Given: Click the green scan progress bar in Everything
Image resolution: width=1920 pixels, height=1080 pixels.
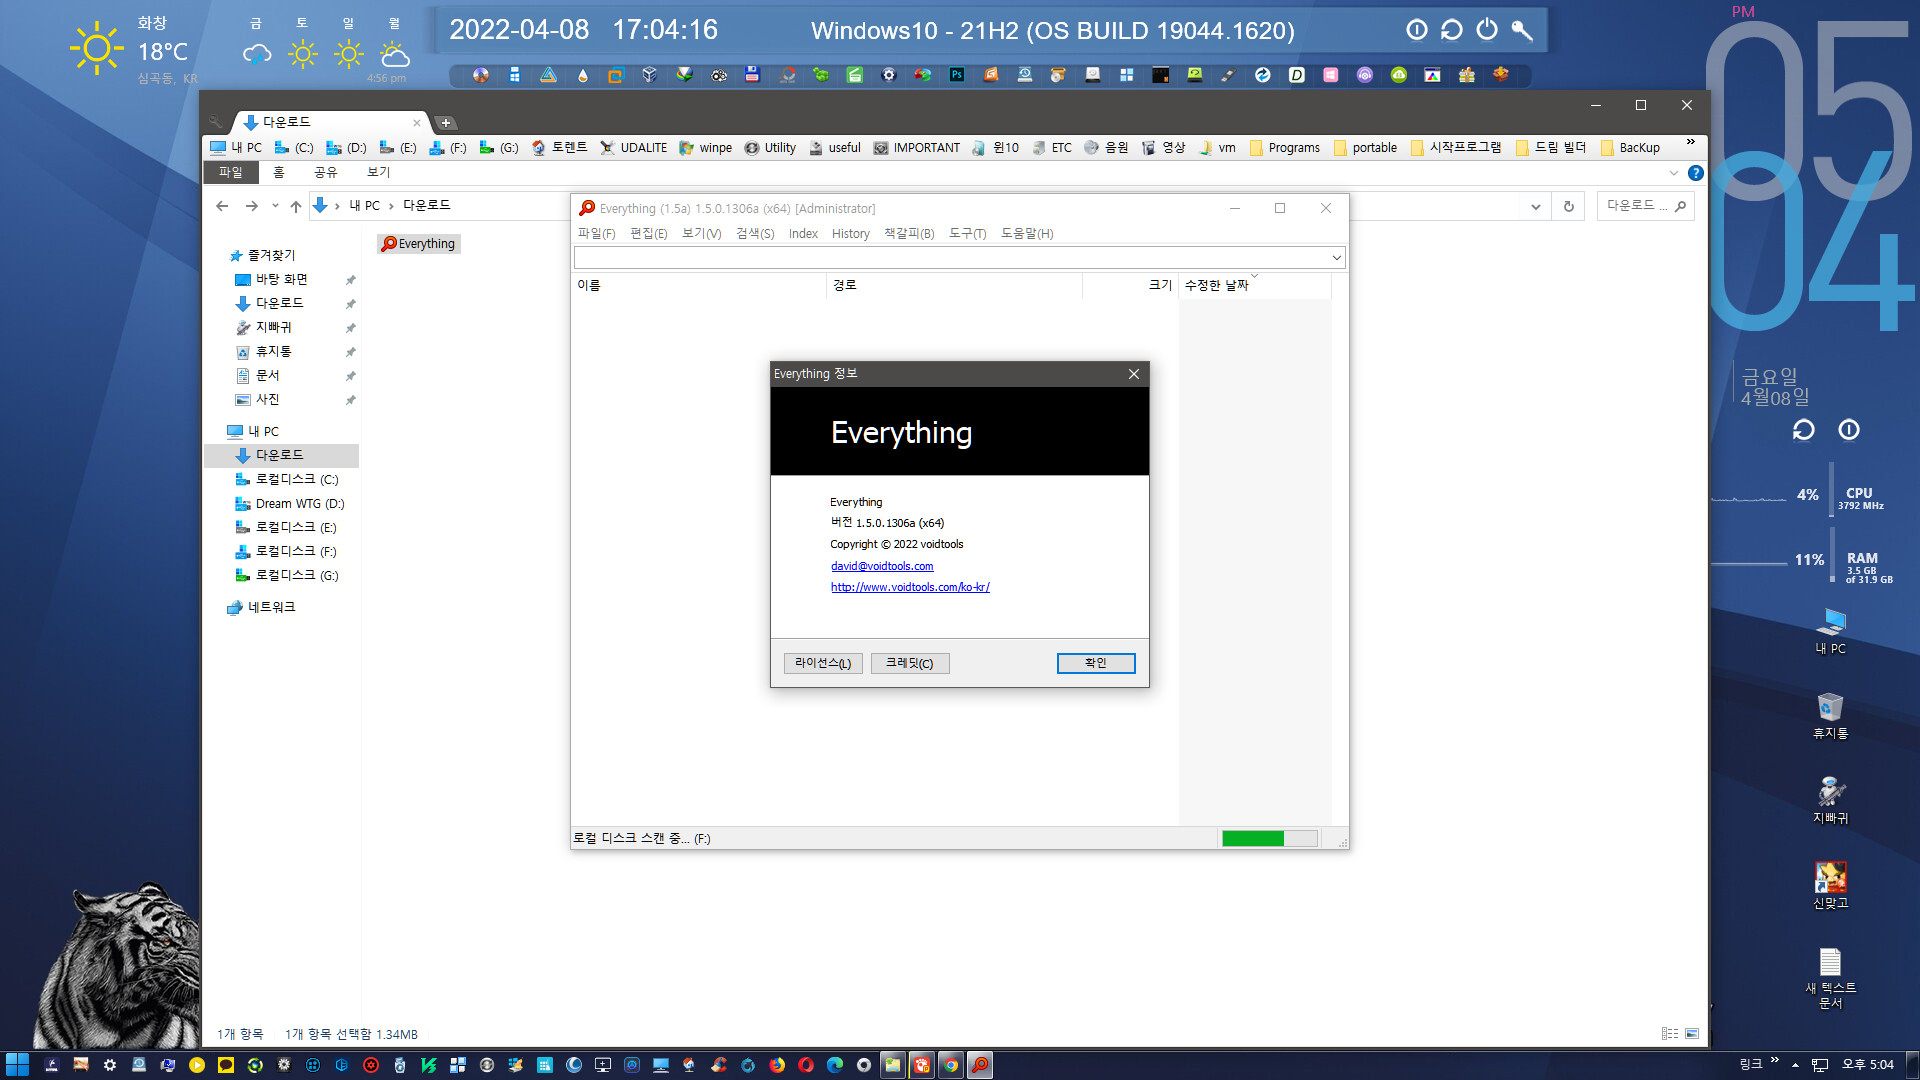Looking at the screenshot, I should [x=1269, y=838].
